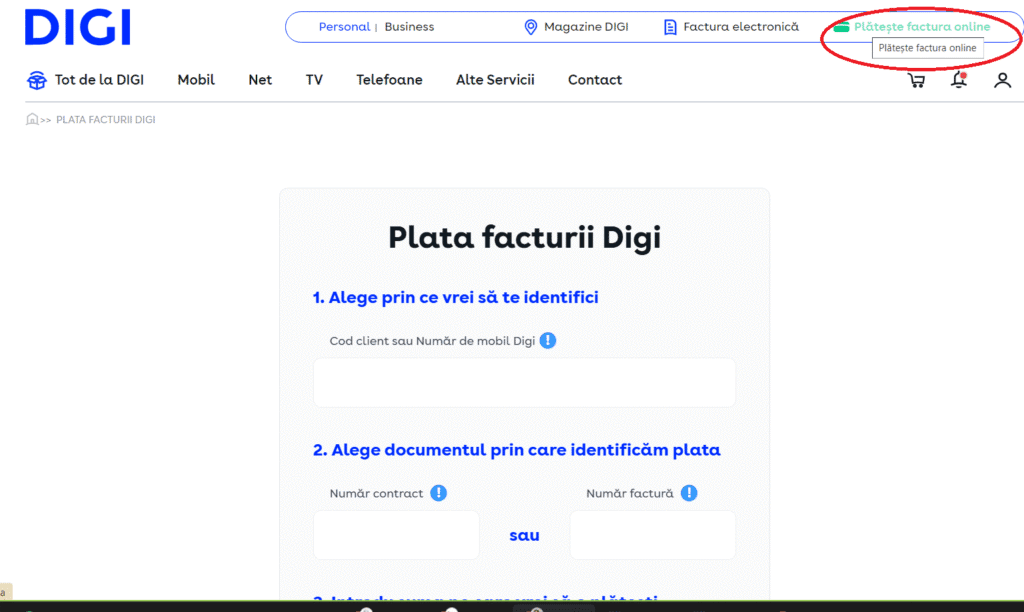Click the green card icon by Plătește factura
This screenshot has width=1024, height=612.
click(x=841, y=27)
